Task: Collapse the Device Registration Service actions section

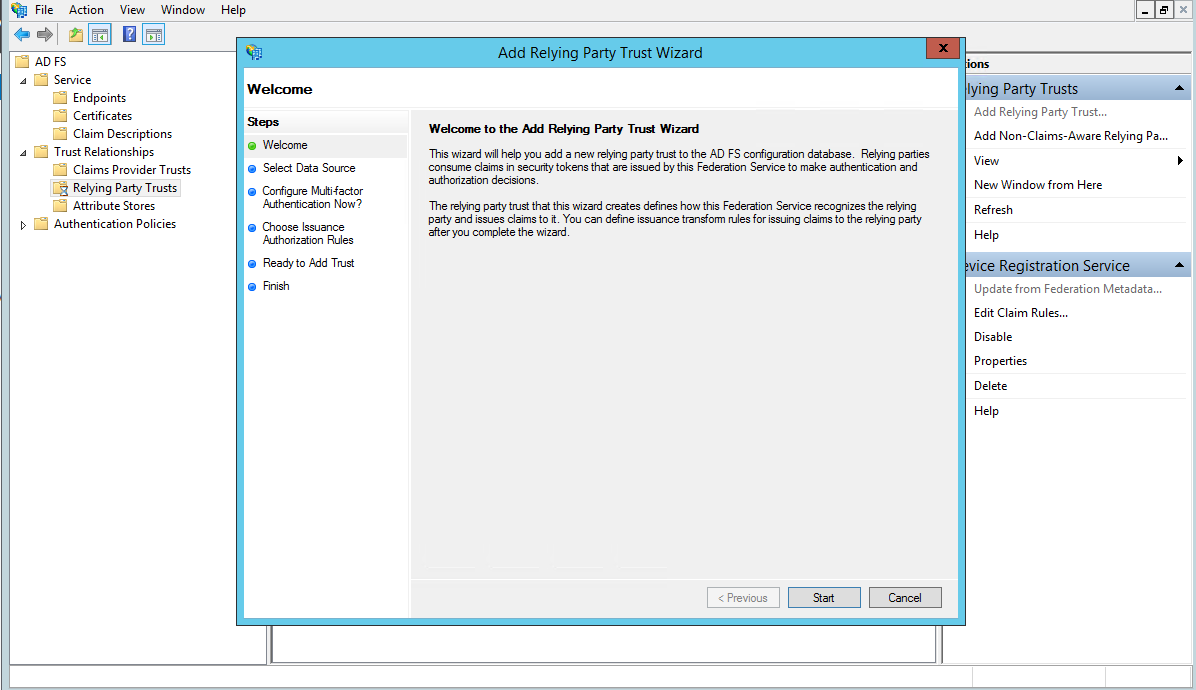Action: click(x=1179, y=265)
